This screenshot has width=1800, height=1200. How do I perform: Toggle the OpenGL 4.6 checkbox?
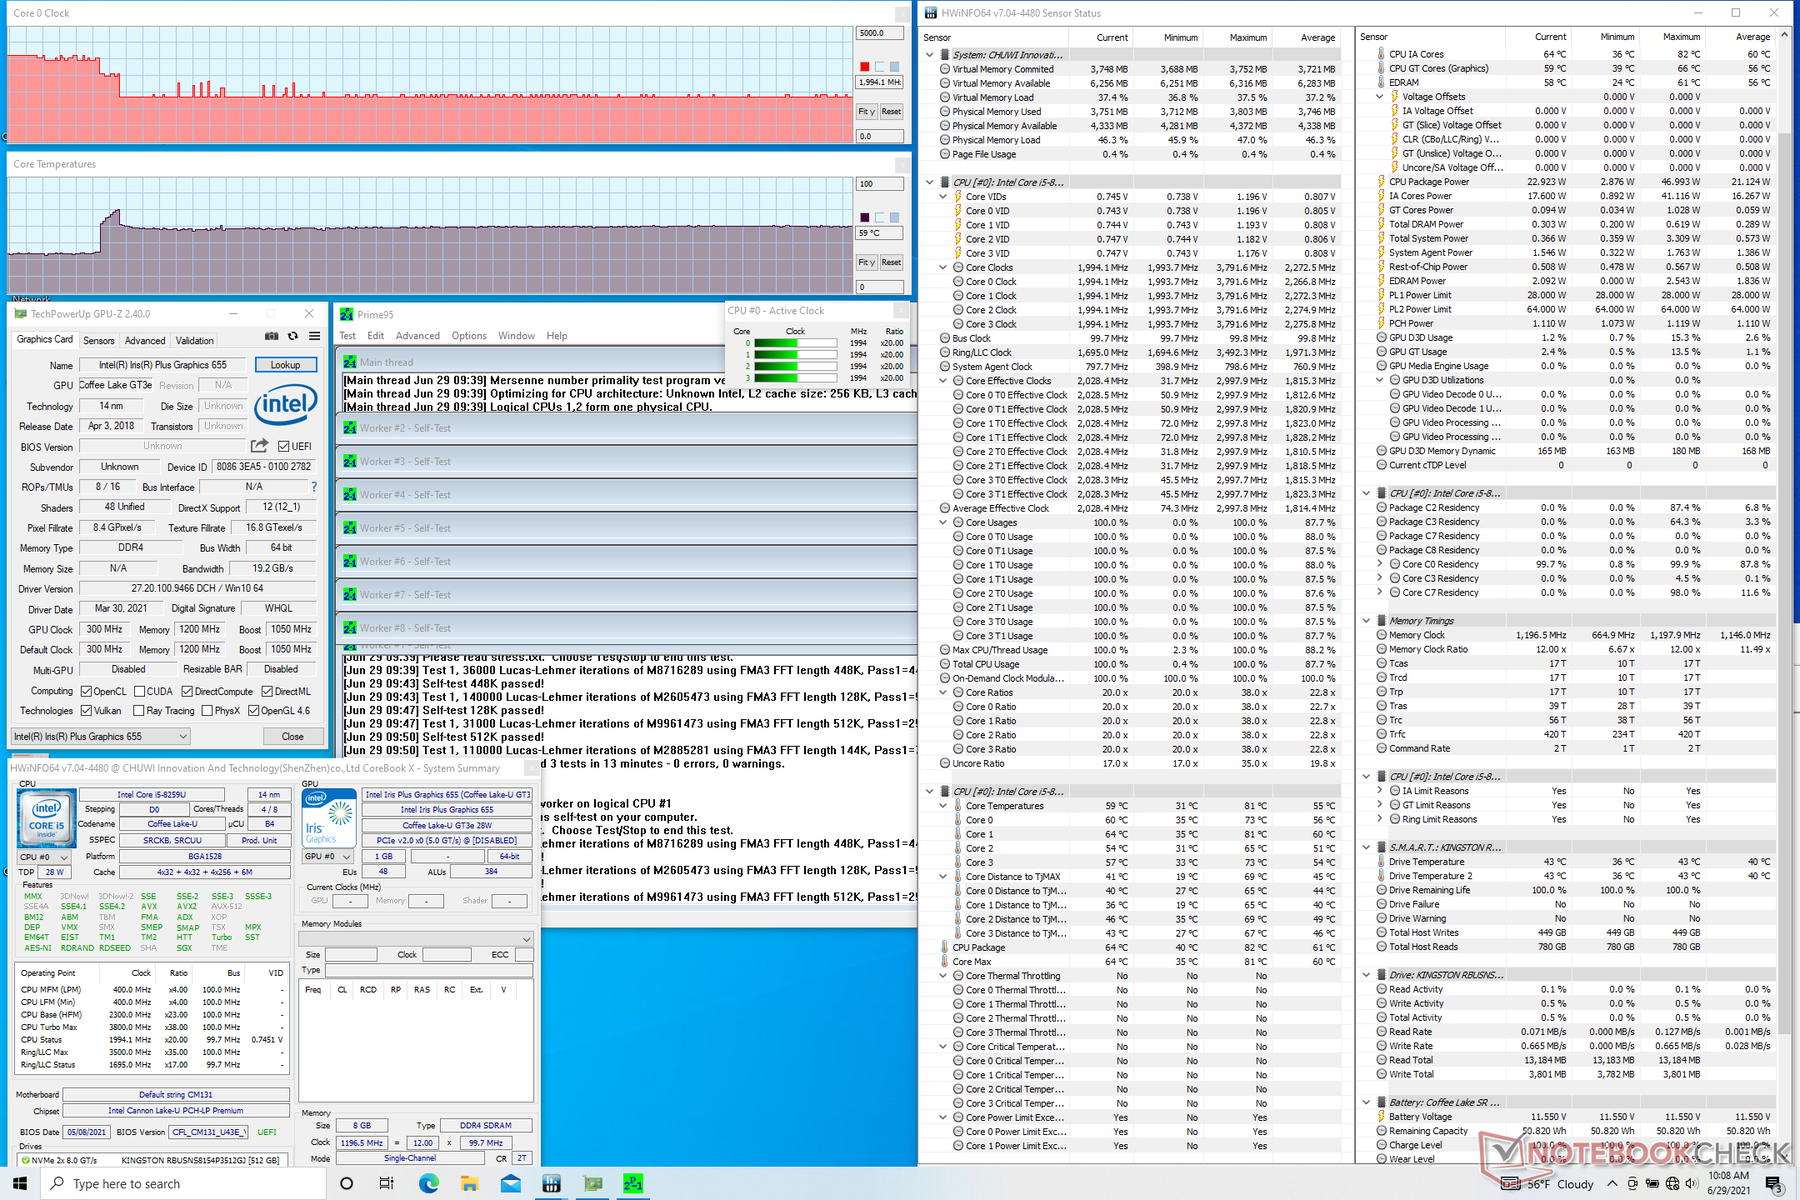coord(254,711)
